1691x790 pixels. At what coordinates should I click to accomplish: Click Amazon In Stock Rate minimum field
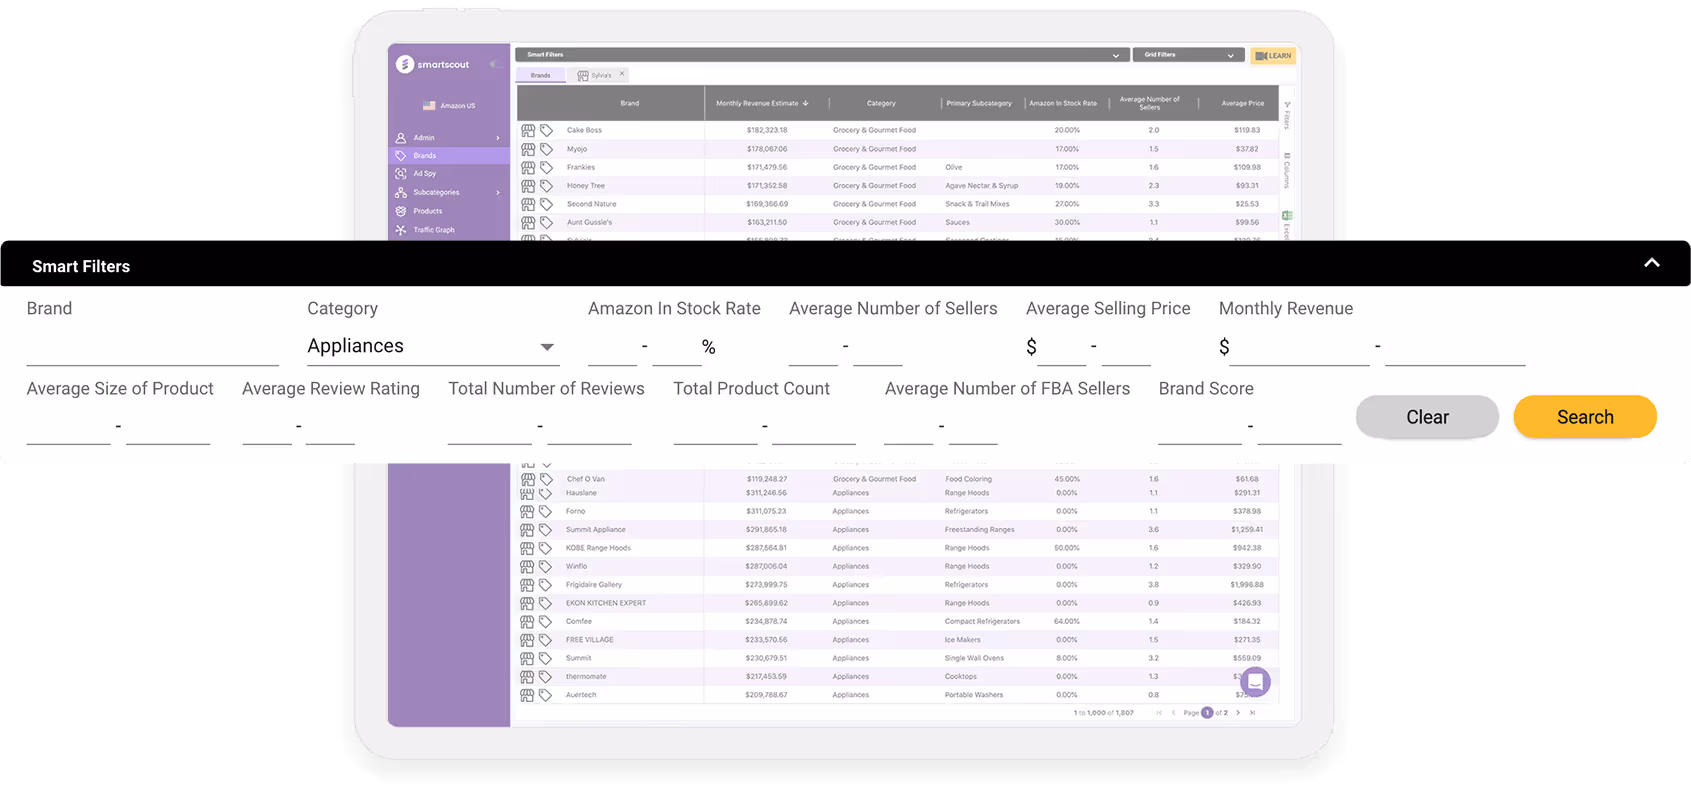pos(612,347)
